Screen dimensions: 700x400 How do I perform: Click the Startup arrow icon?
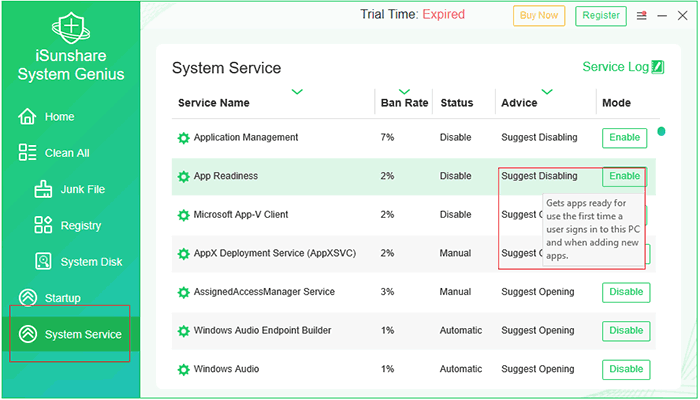click(28, 298)
